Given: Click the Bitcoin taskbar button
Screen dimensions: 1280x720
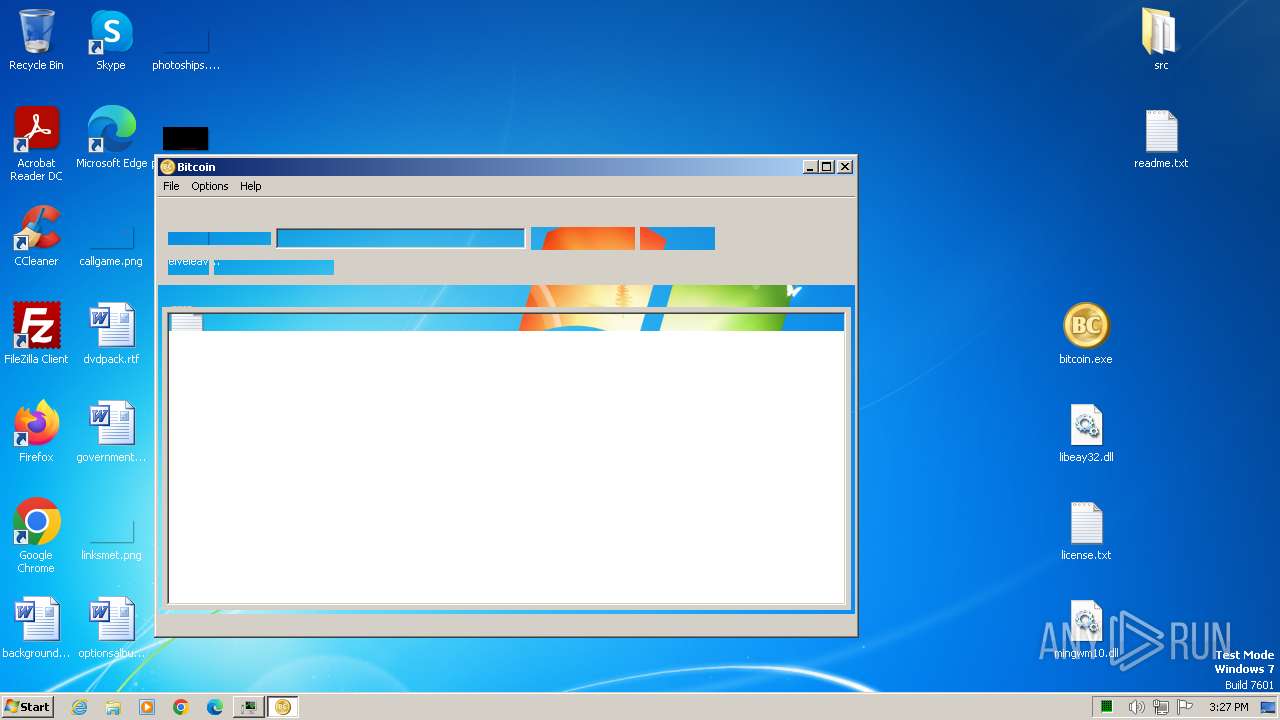Looking at the screenshot, I should [x=283, y=707].
